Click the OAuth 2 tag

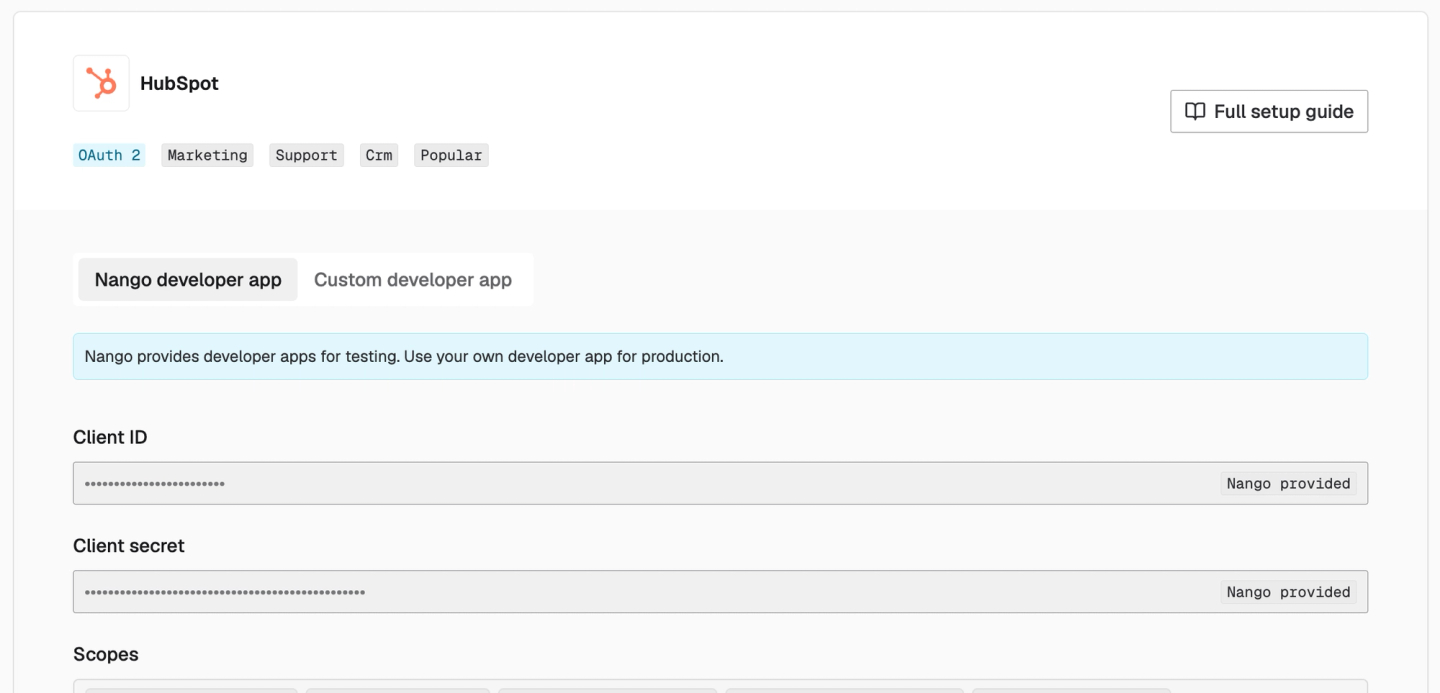(109, 155)
